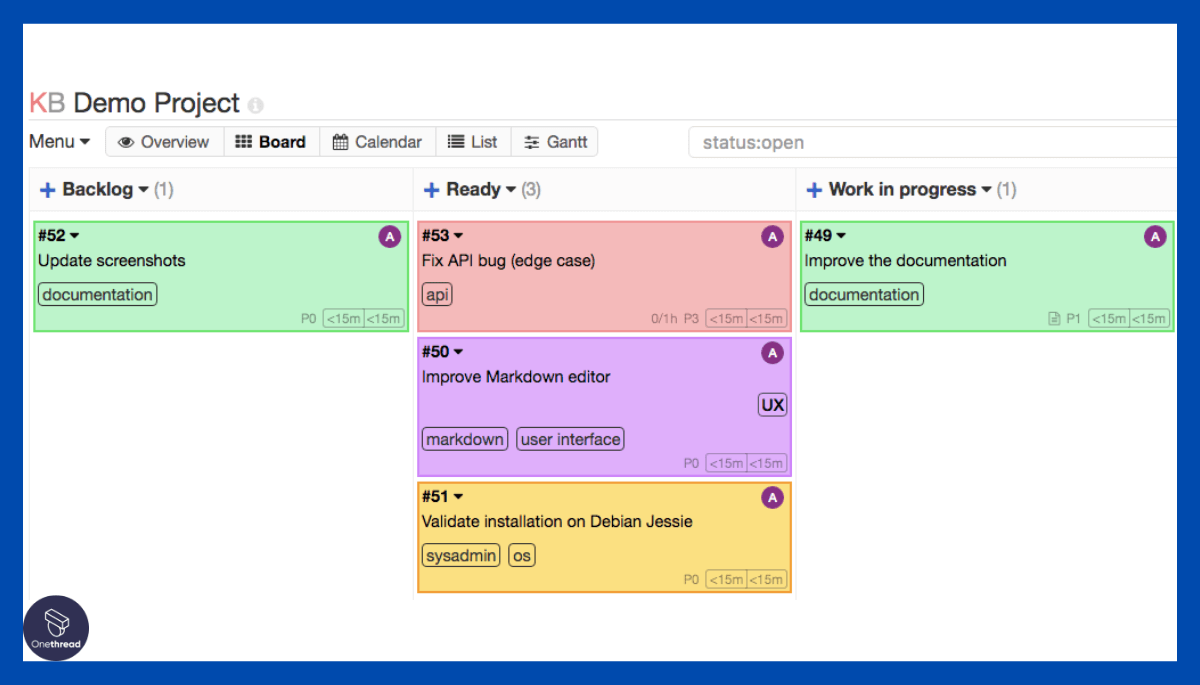Add a new task in the Ready column
Screen dimensions: 1200x685
click(x=430, y=189)
